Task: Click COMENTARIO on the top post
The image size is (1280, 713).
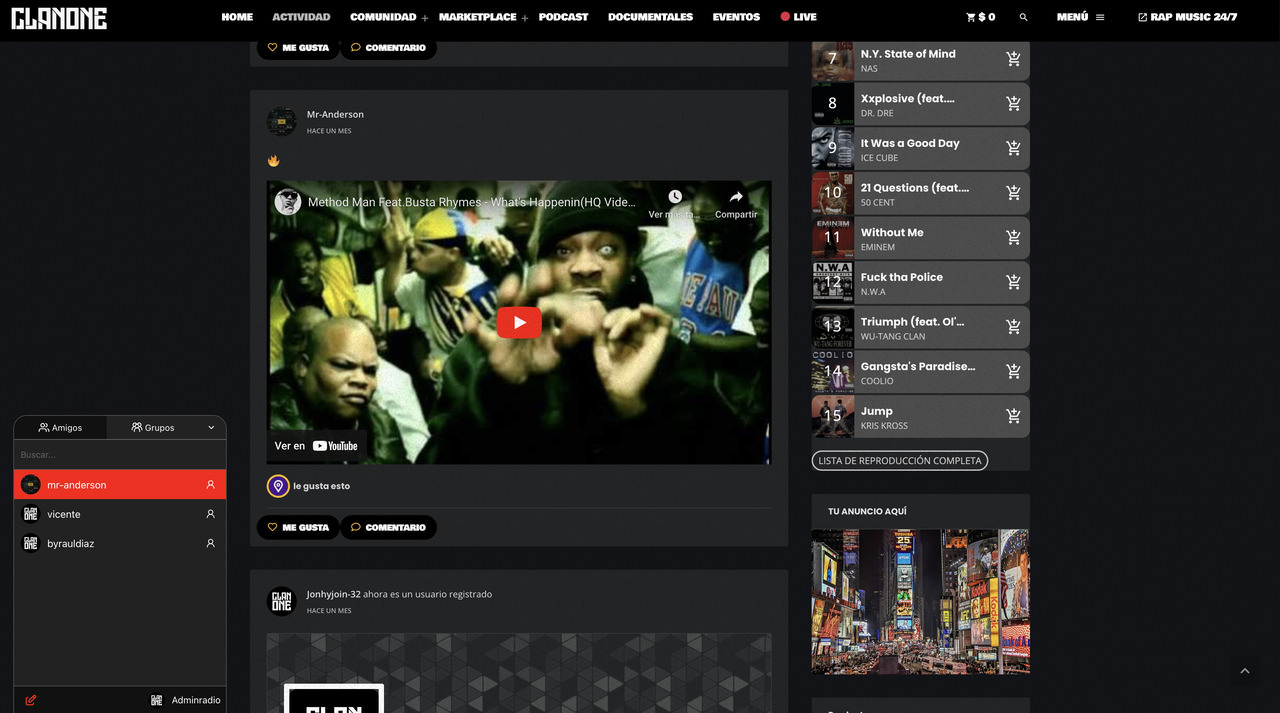Action: (x=388, y=47)
